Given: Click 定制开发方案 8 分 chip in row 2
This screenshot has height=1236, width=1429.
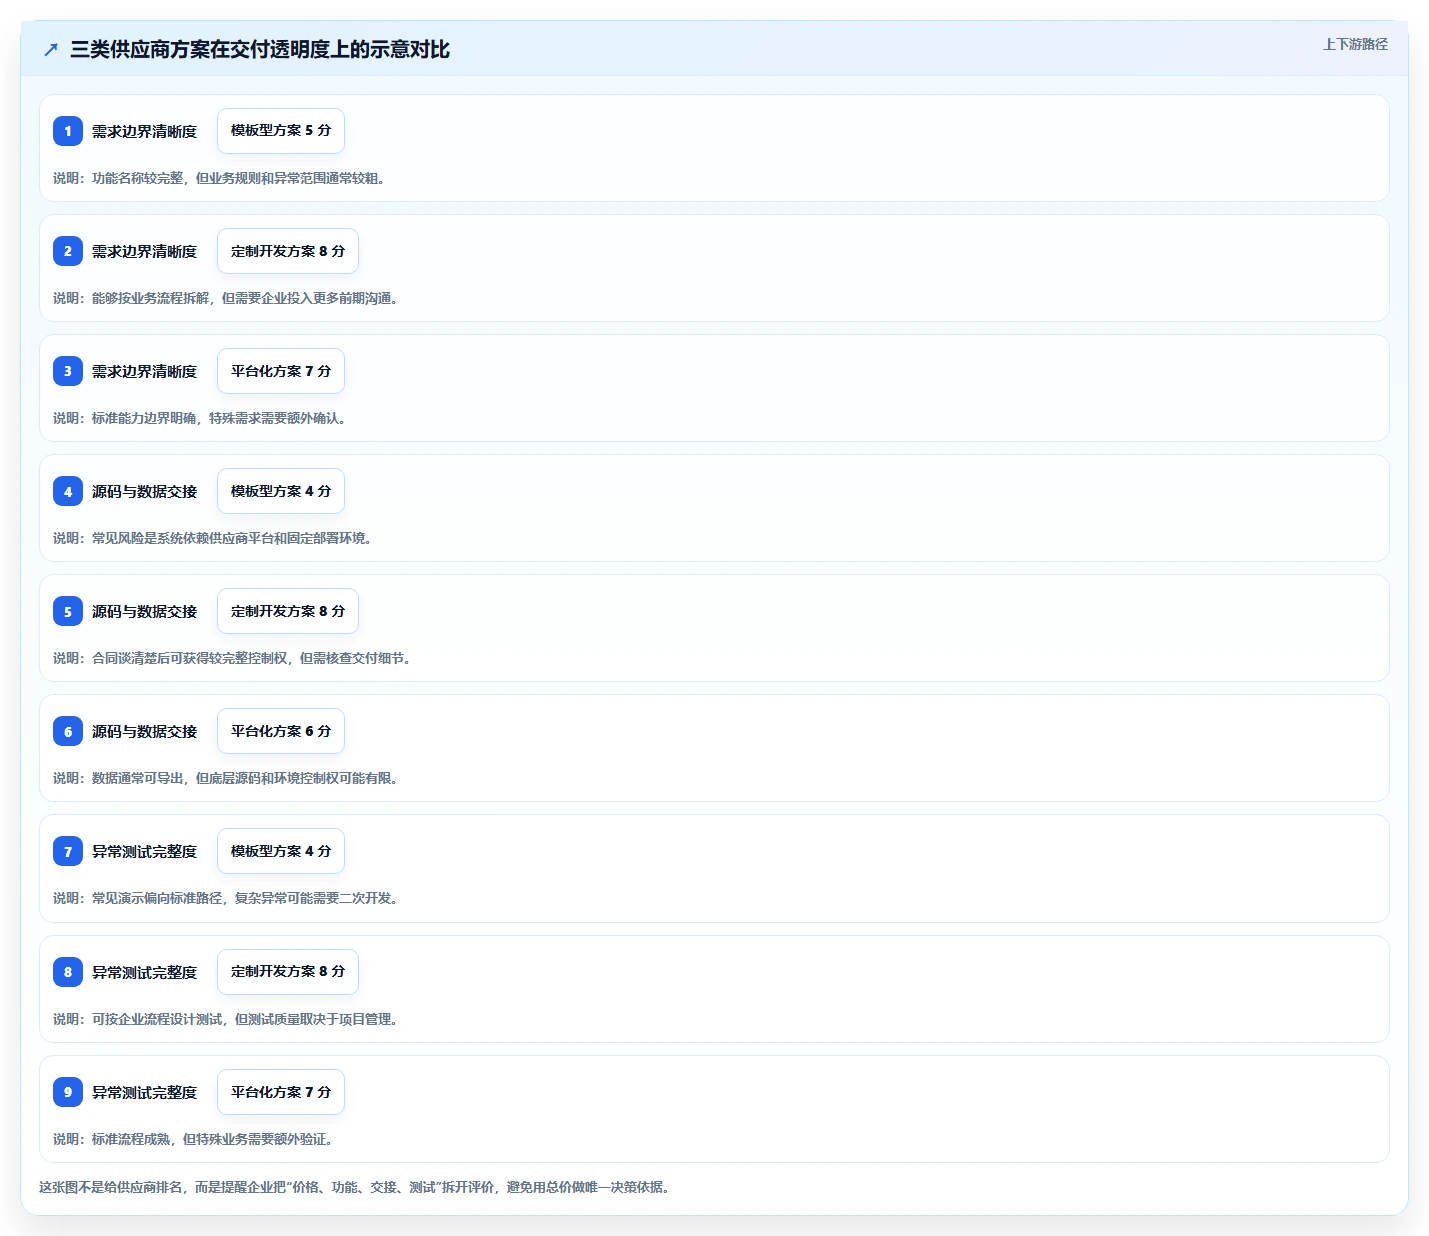Looking at the screenshot, I should 288,251.
